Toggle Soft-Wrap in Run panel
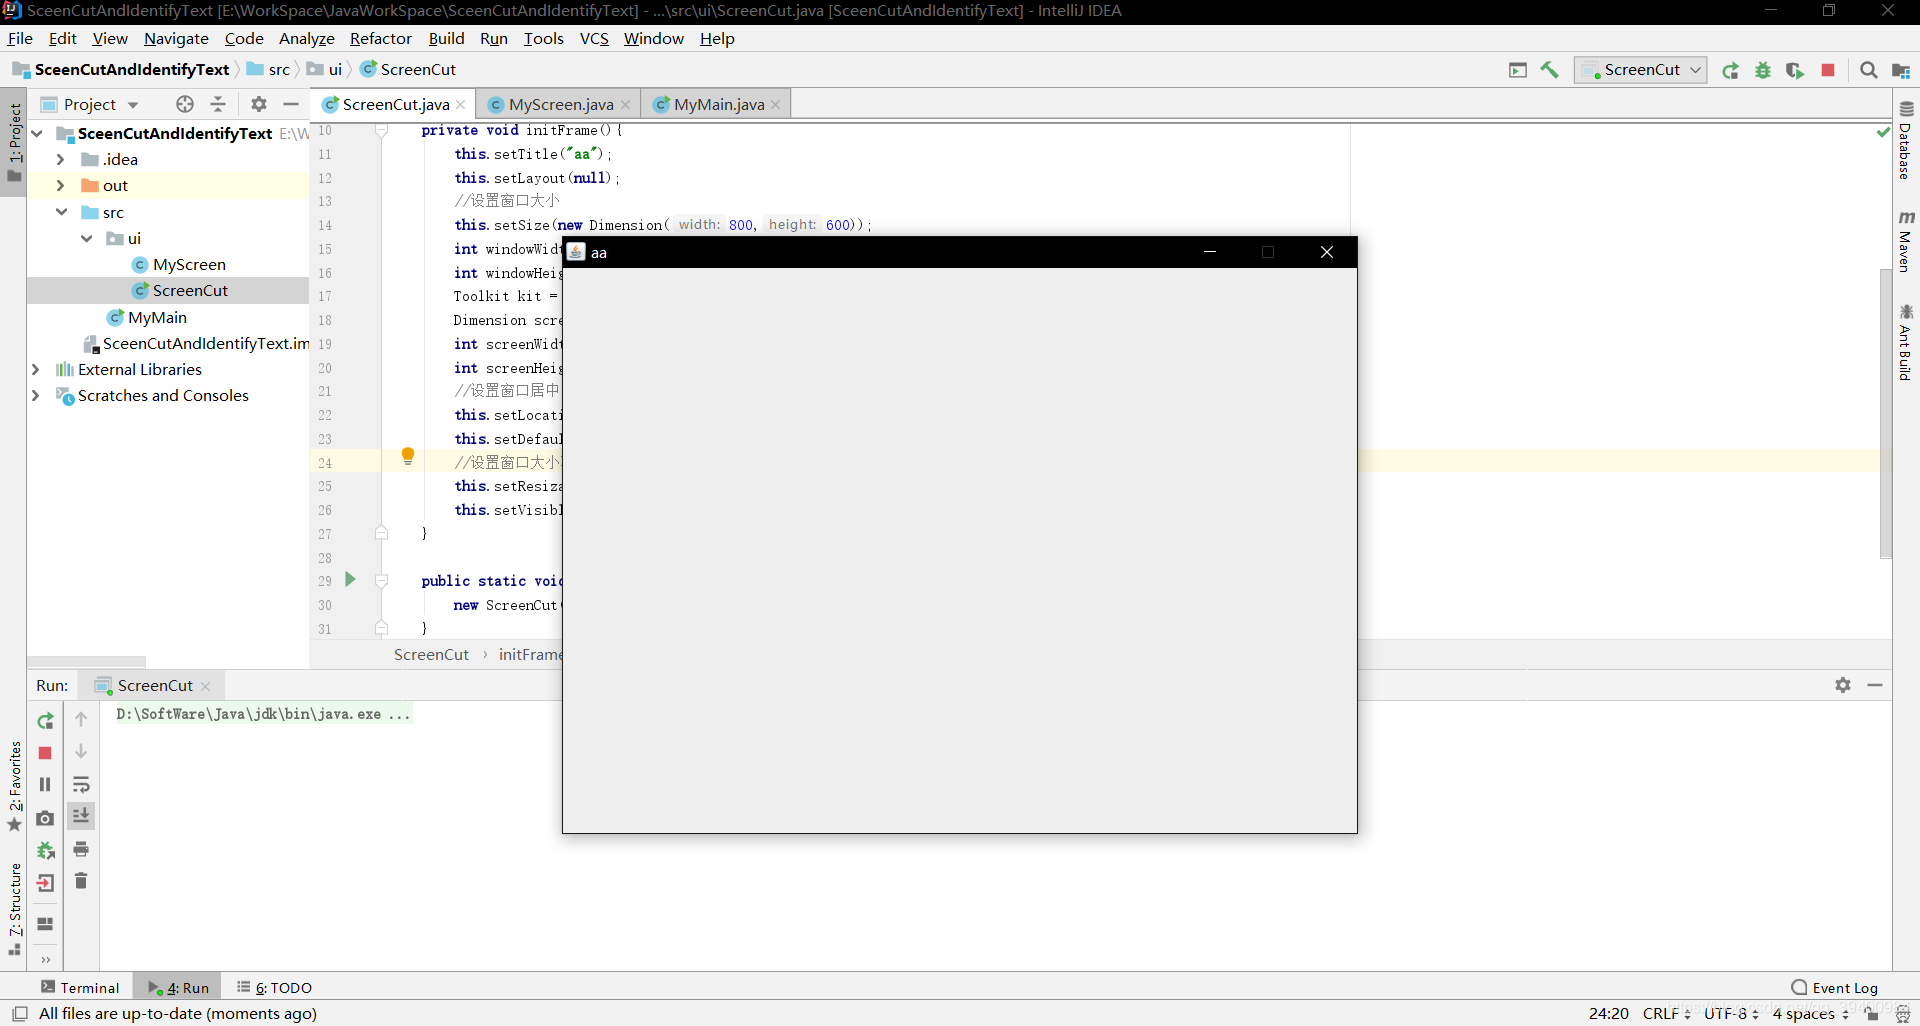The image size is (1920, 1026). pyautogui.click(x=81, y=785)
